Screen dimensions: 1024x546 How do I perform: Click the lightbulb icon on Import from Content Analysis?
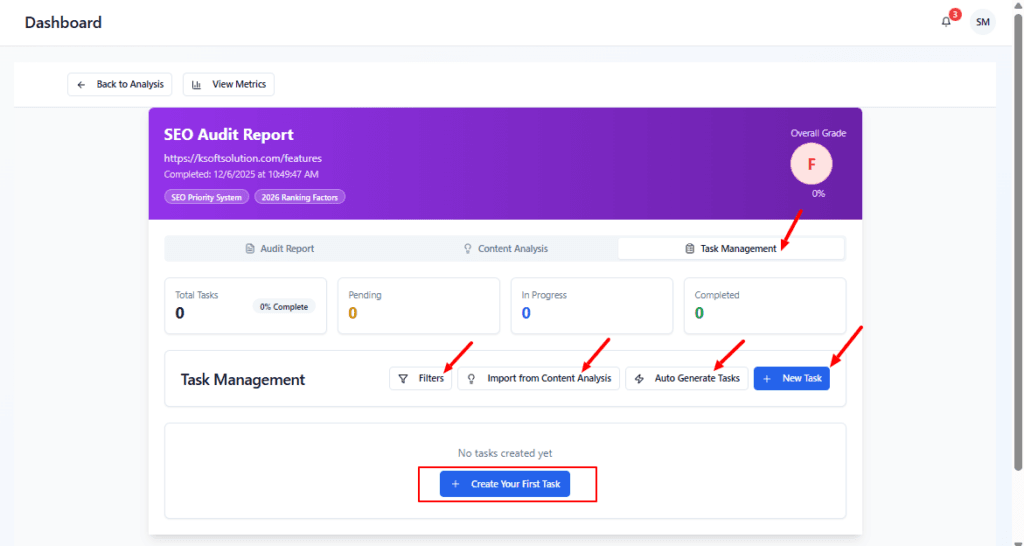pyautogui.click(x=471, y=379)
